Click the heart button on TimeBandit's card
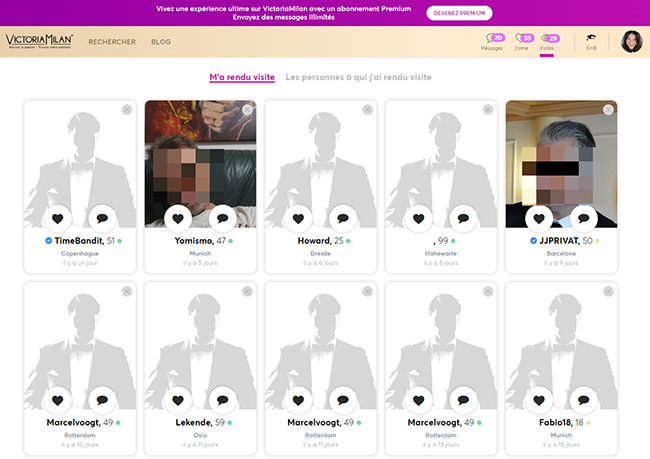650x459 pixels. 57,218
